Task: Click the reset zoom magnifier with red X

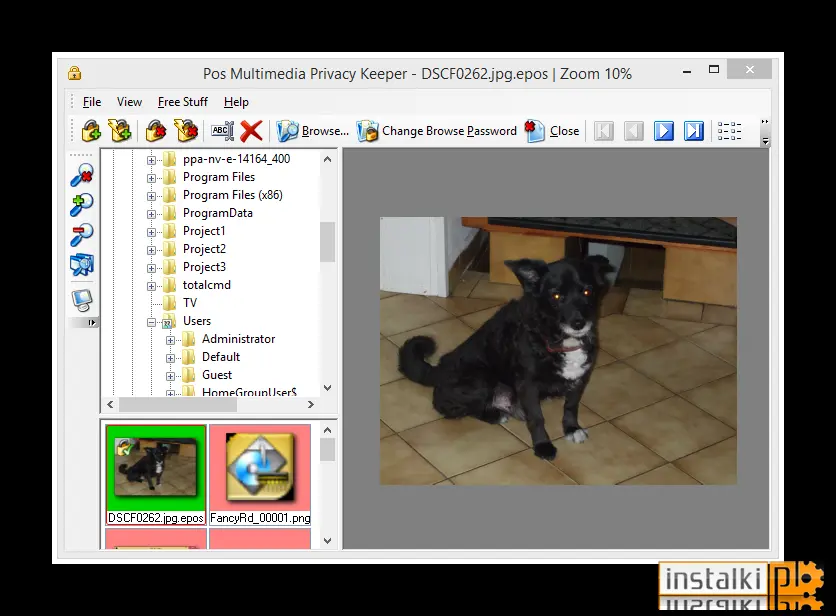Action: [x=82, y=175]
